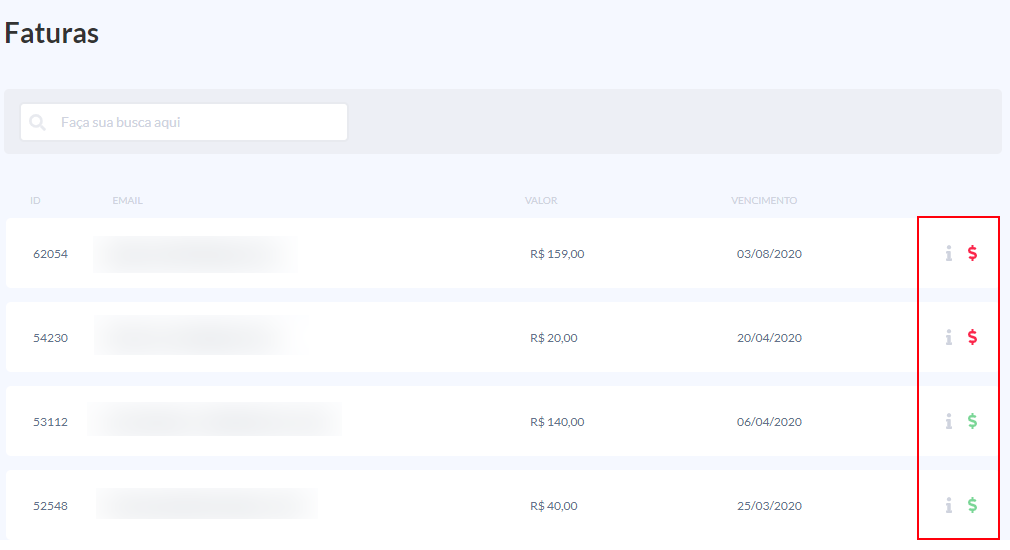Click green dollar icon for invoice 53112

pyautogui.click(x=972, y=422)
